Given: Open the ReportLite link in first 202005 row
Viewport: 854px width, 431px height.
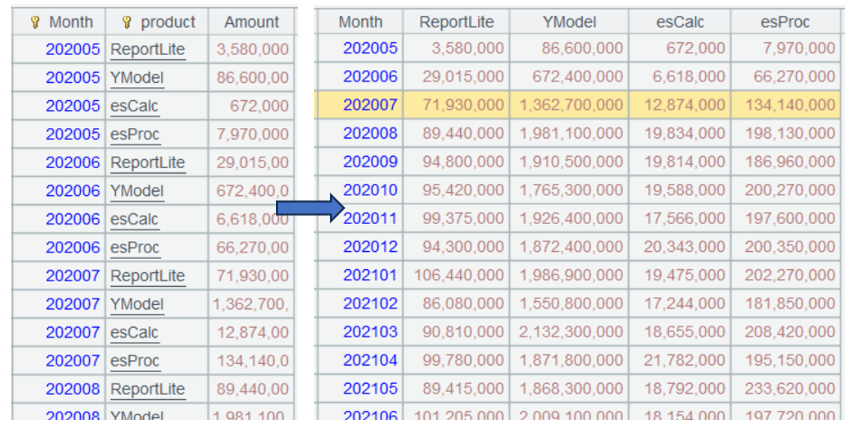Looking at the screenshot, I should [147, 50].
